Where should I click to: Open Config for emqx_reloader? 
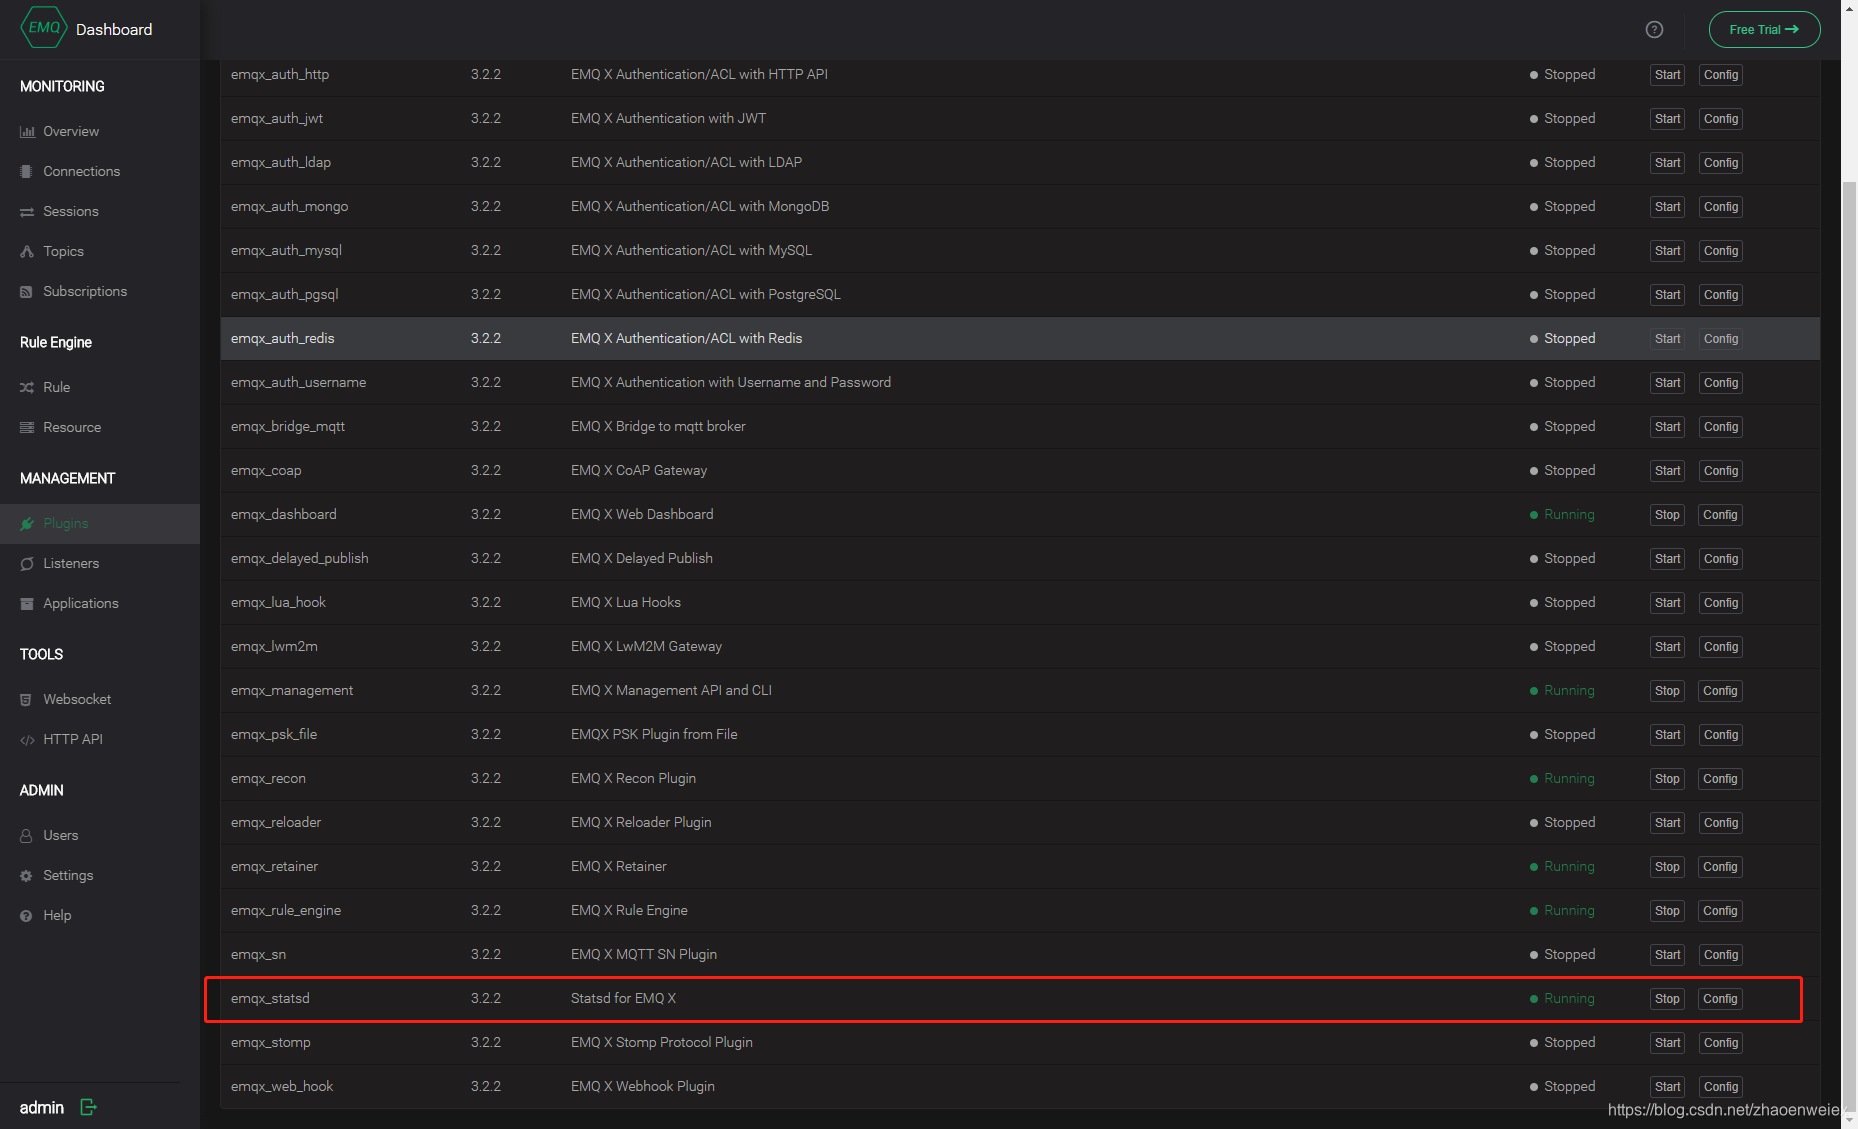tap(1721, 823)
